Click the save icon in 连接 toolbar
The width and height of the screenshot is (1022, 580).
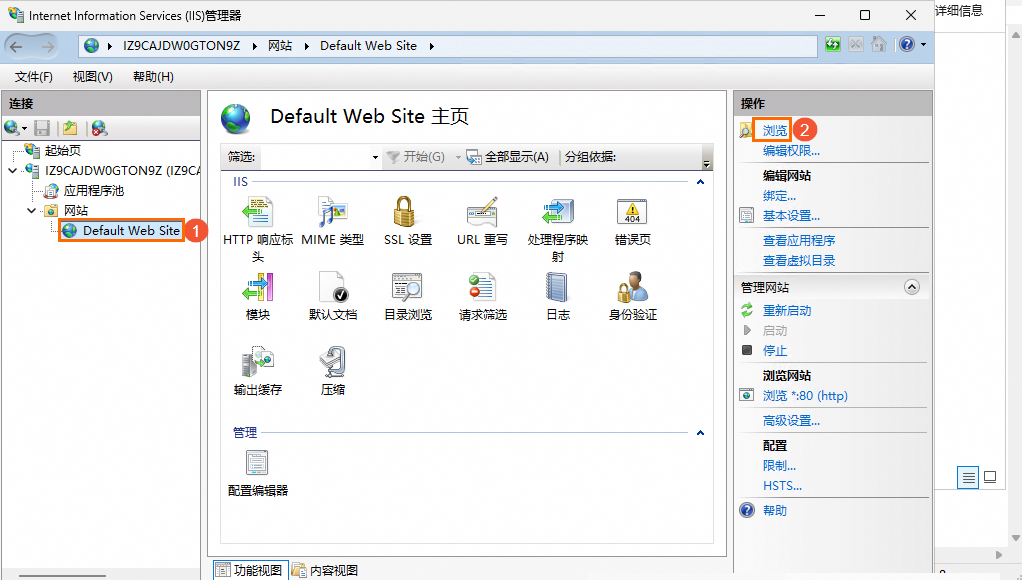pyautogui.click(x=42, y=128)
